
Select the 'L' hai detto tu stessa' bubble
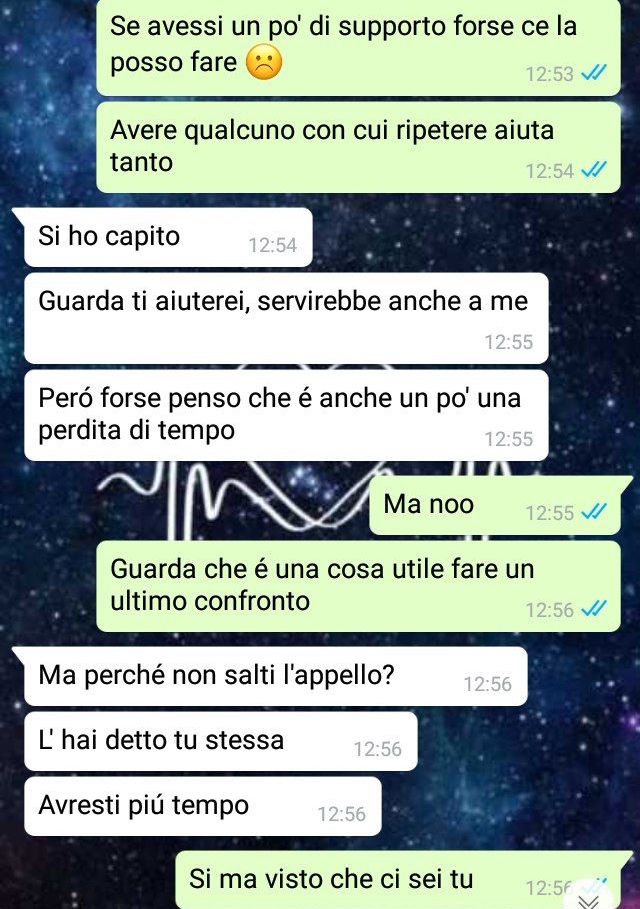[221, 741]
